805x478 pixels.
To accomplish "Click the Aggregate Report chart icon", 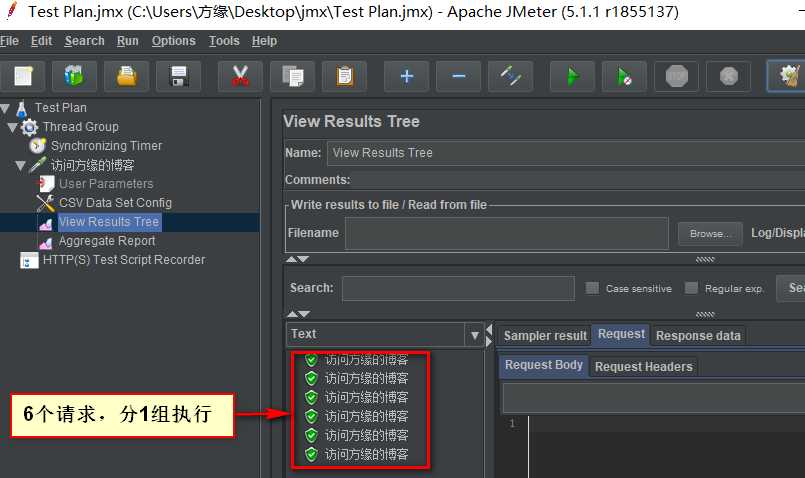I will (46, 242).
